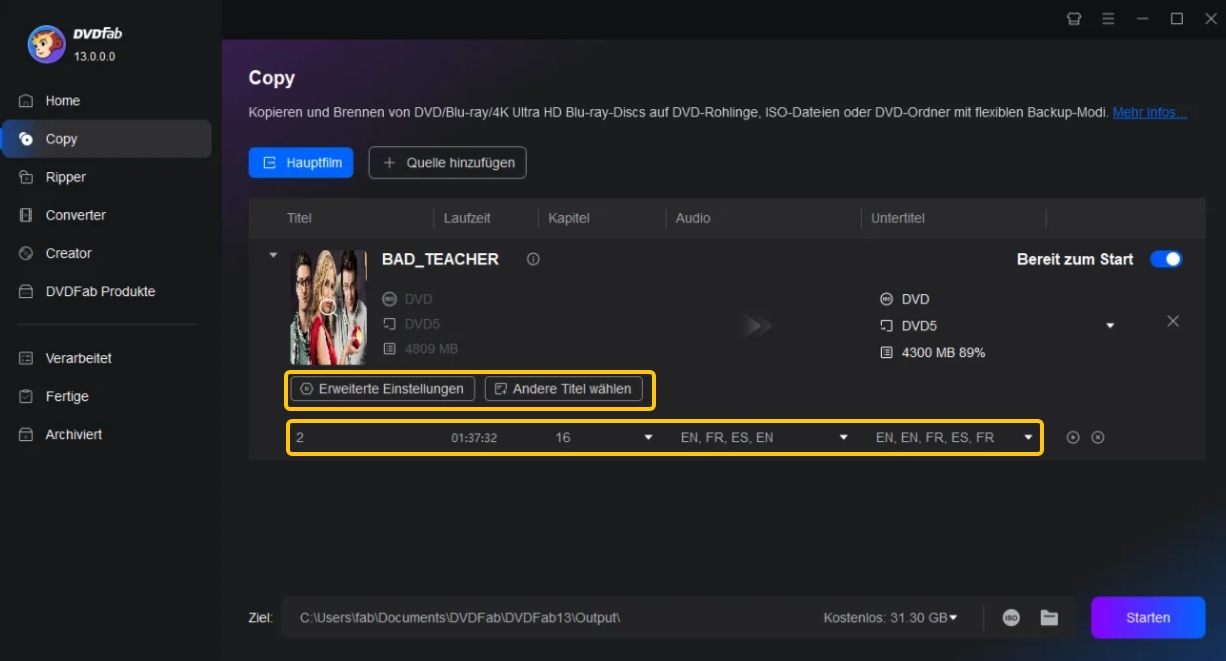Maximize the DVDFab window
The height and width of the screenshot is (661, 1226).
click(x=1177, y=18)
